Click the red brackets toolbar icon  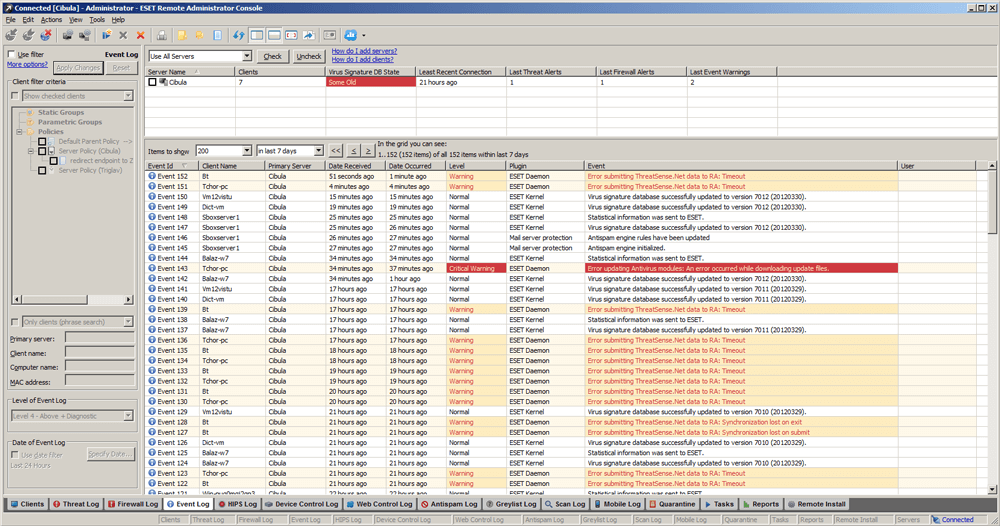click(x=291, y=35)
